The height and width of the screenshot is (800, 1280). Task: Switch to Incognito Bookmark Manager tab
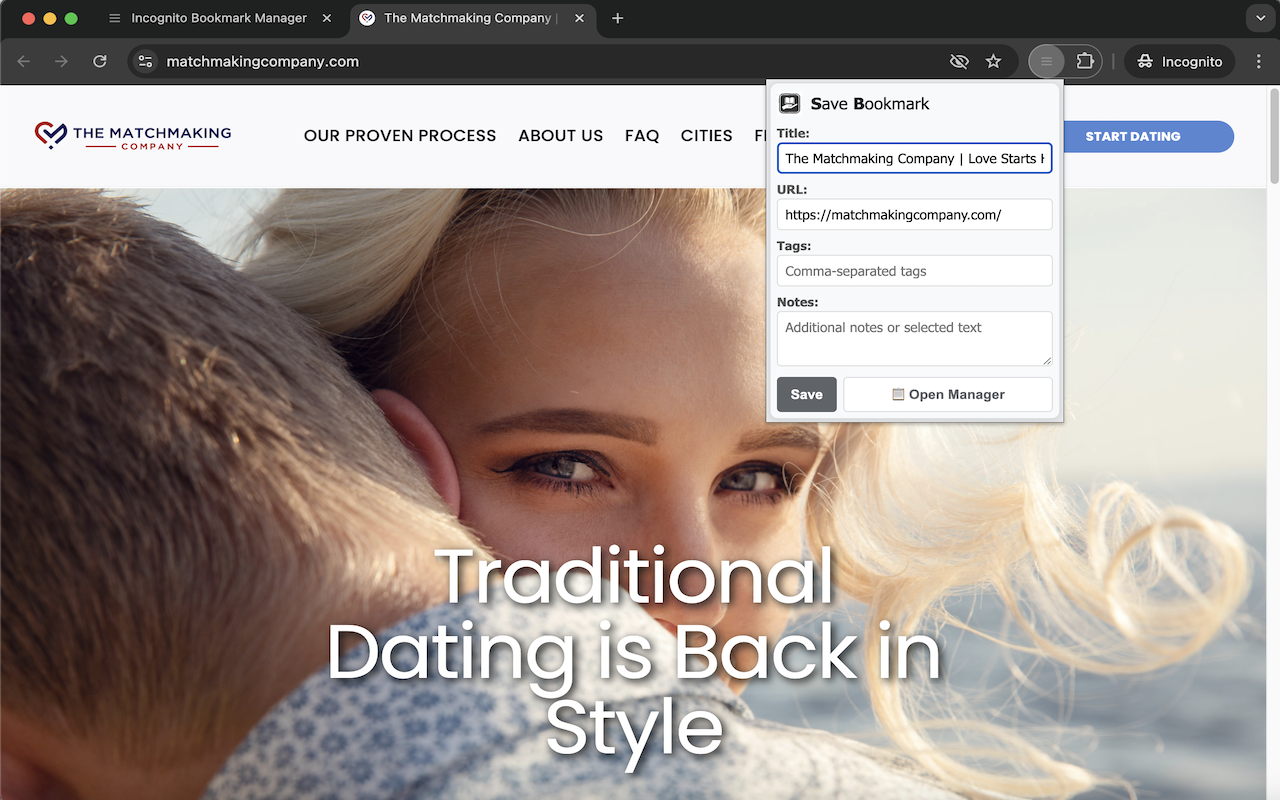point(219,18)
